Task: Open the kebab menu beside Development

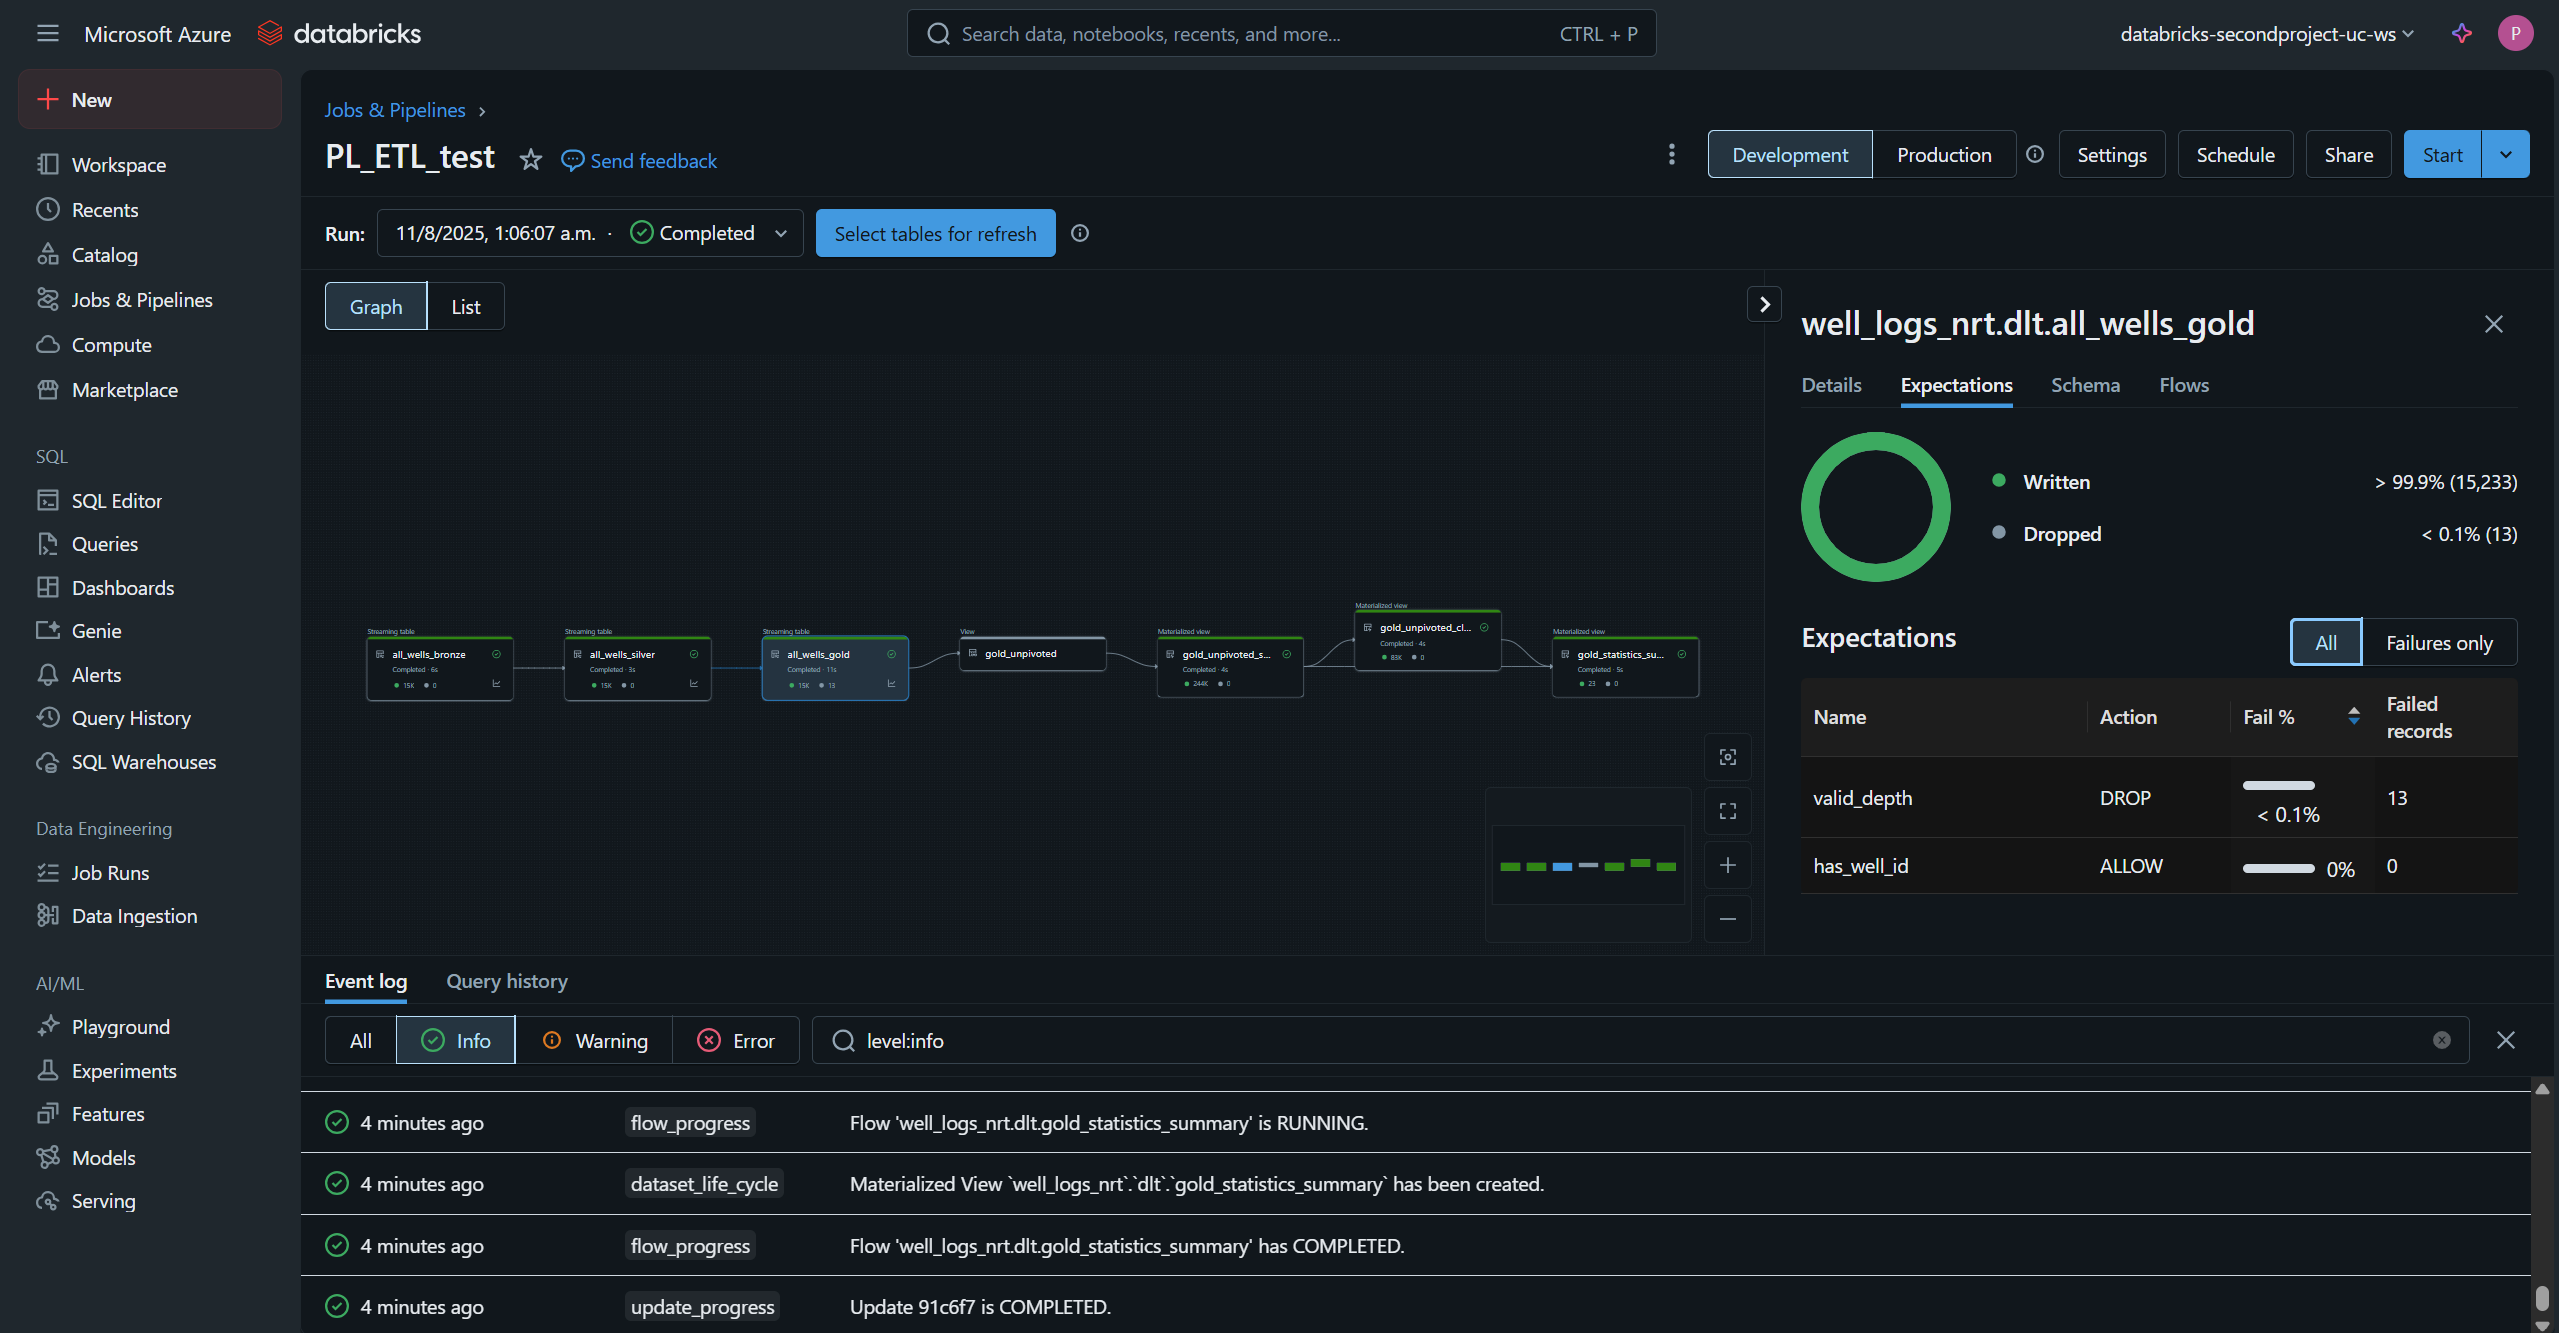Action: pyautogui.click(x=1671, y=154)
